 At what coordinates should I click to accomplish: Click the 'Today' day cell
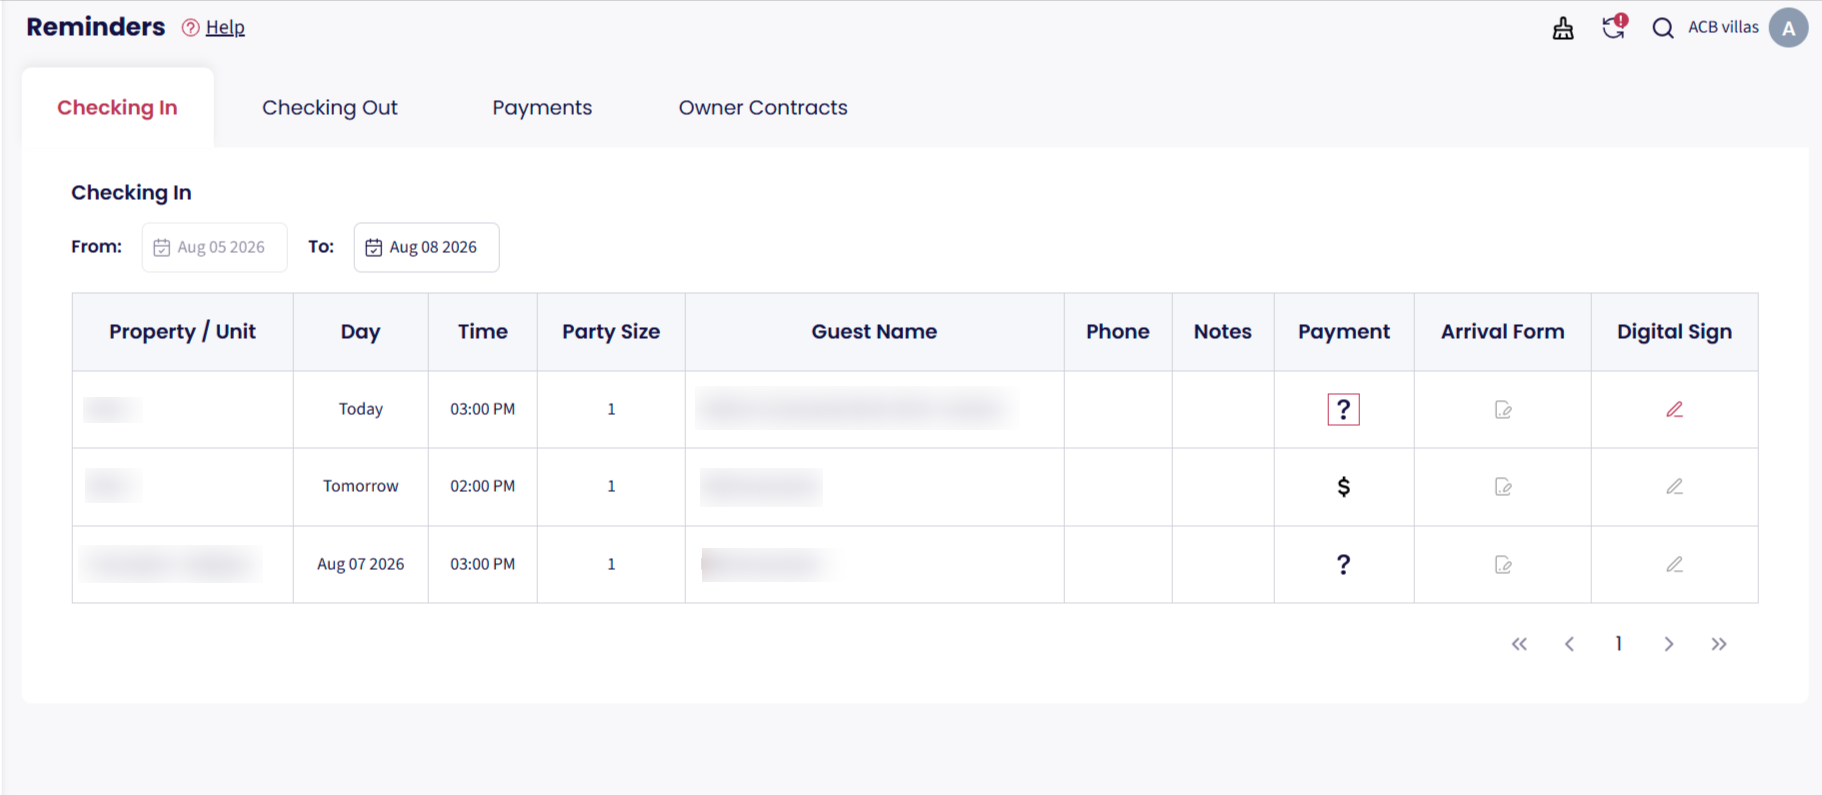[x=360, y=409]
